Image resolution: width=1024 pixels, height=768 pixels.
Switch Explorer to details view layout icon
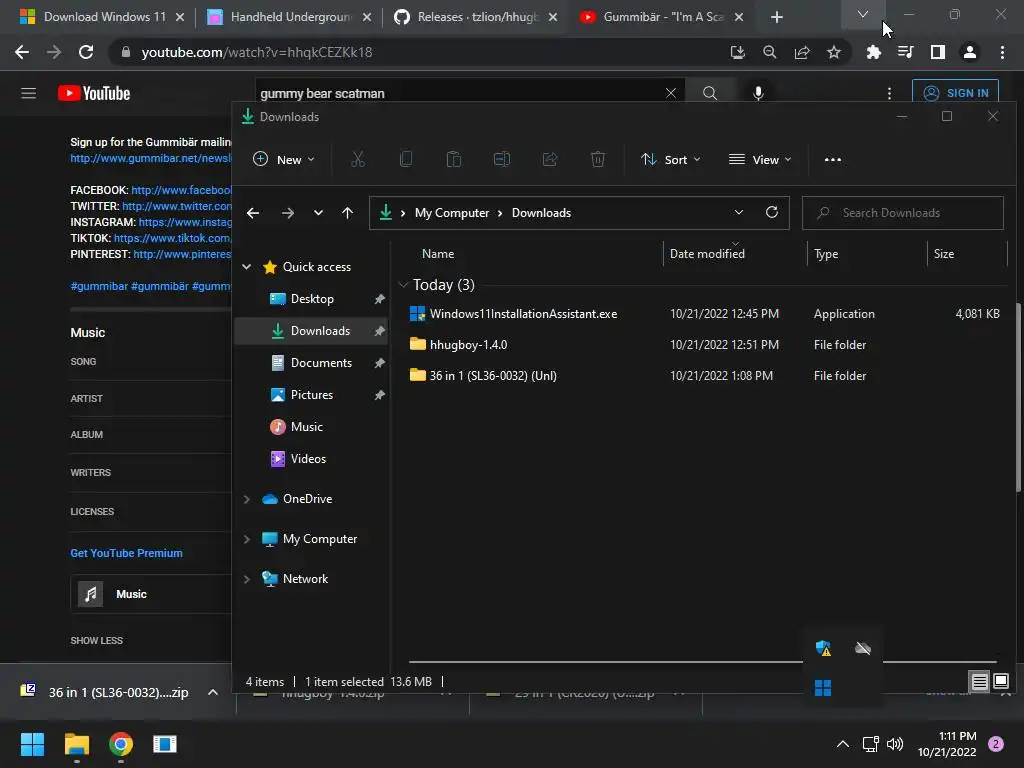click(x=980, y=682)
